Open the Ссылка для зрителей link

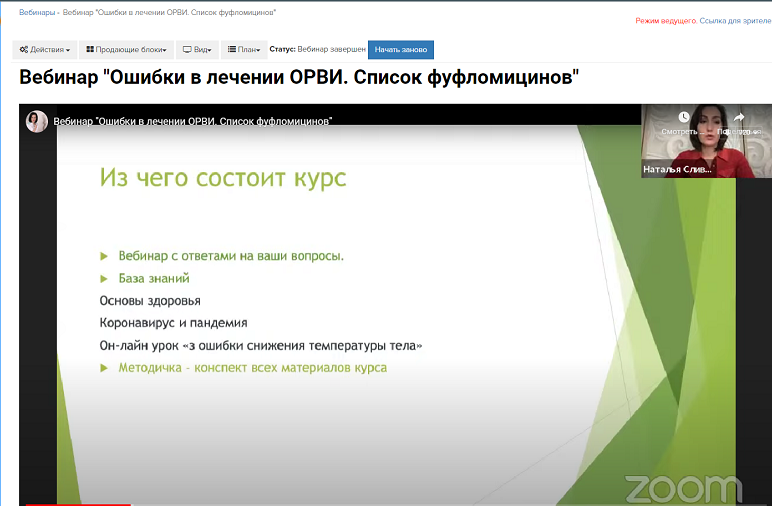pyautogui.click(x=739, y=21)
